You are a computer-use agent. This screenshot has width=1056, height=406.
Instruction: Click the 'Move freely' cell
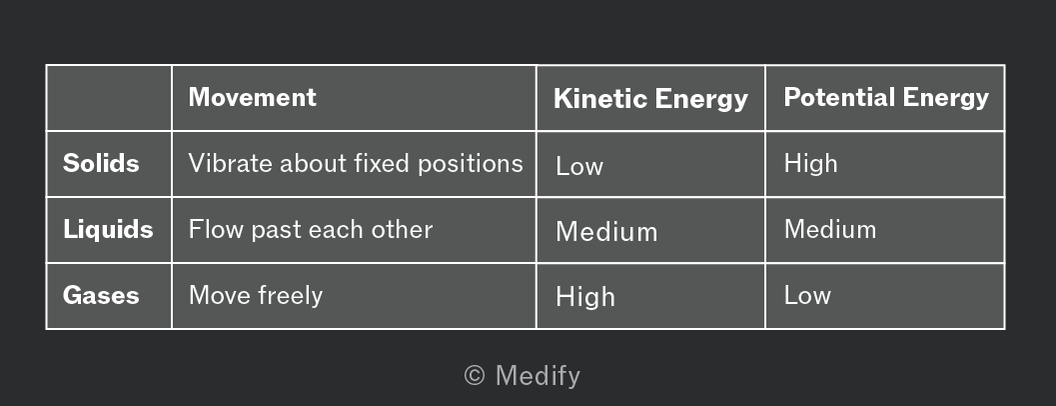click(x=354, y=296)
